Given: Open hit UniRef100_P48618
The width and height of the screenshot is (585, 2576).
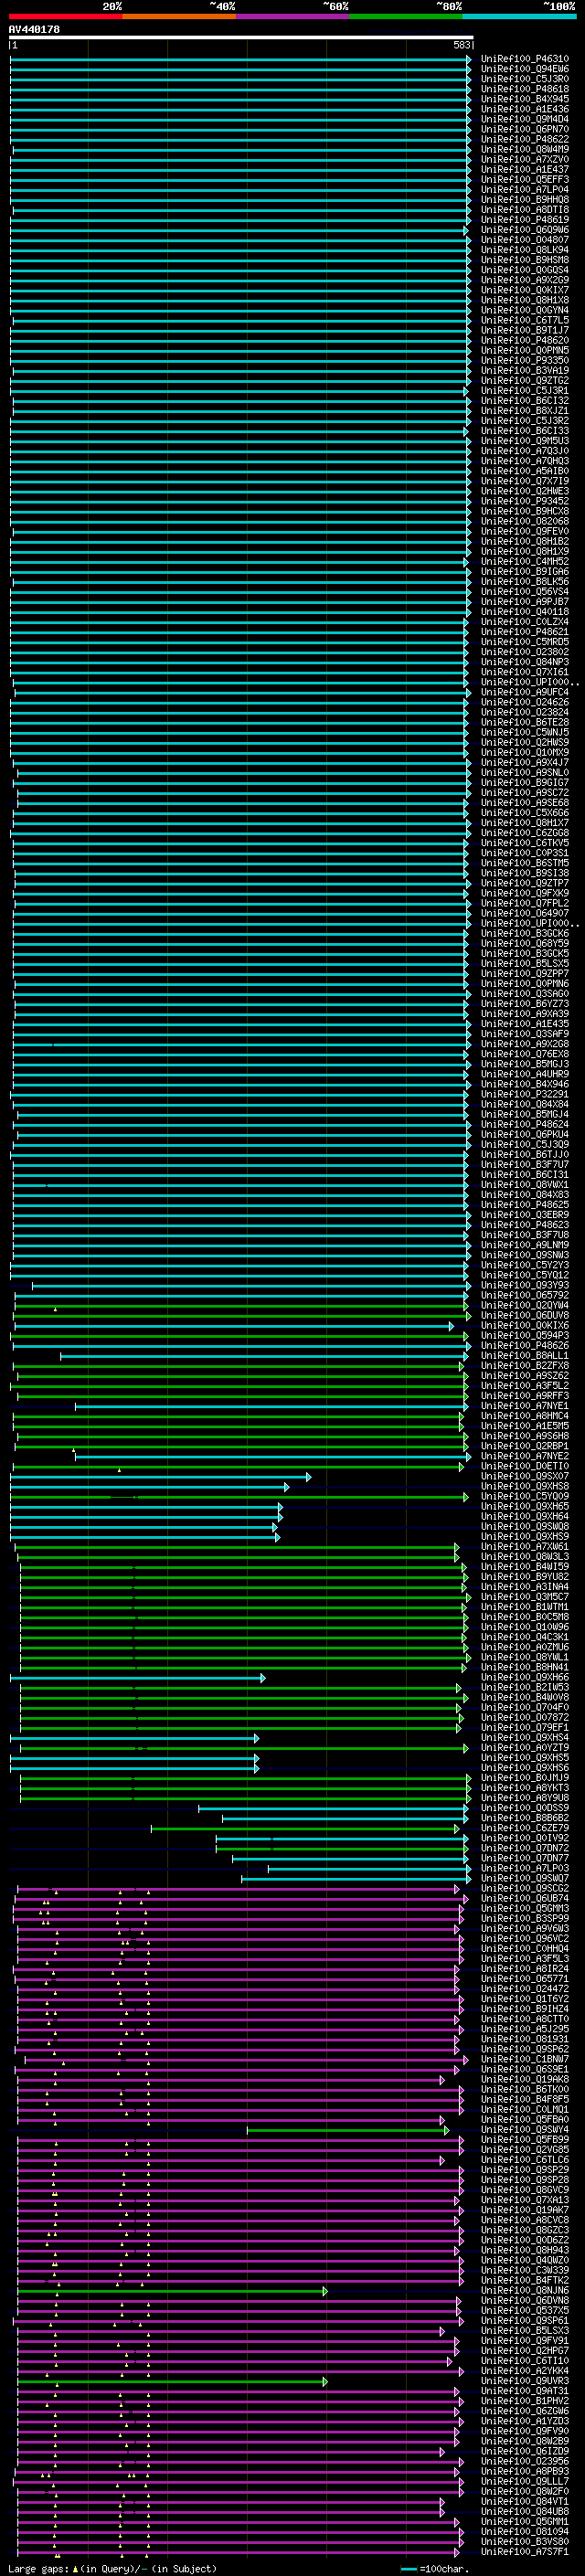Looking at the screenshot, I should (525, 89).
